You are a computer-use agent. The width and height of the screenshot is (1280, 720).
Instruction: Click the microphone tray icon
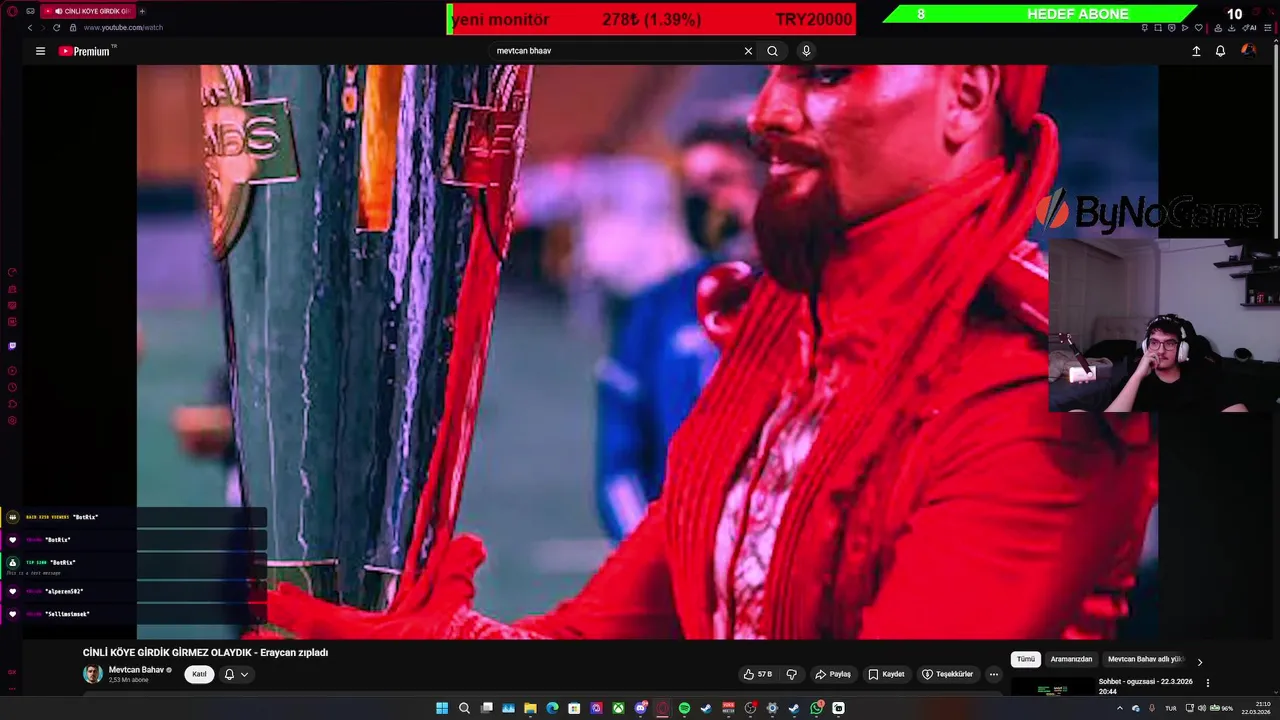coord(1152,708)
